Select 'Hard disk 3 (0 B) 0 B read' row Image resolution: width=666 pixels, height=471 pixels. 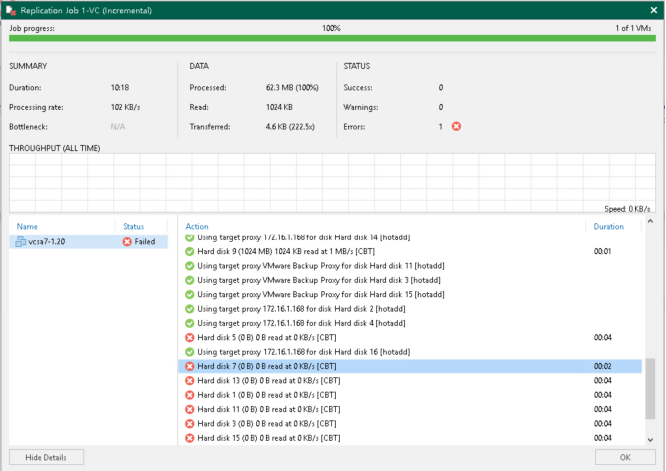click(409, 424)
